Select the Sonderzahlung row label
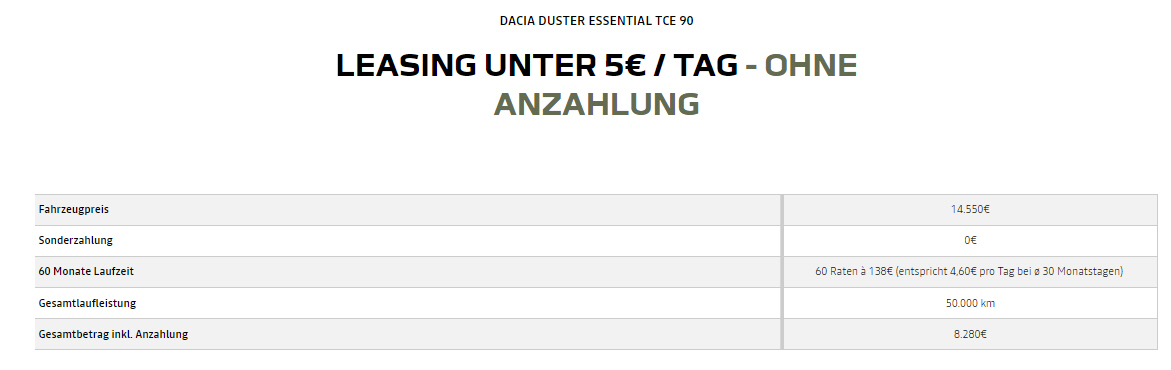Viewport: 1171px width, 370px height. tap(75, 241)
